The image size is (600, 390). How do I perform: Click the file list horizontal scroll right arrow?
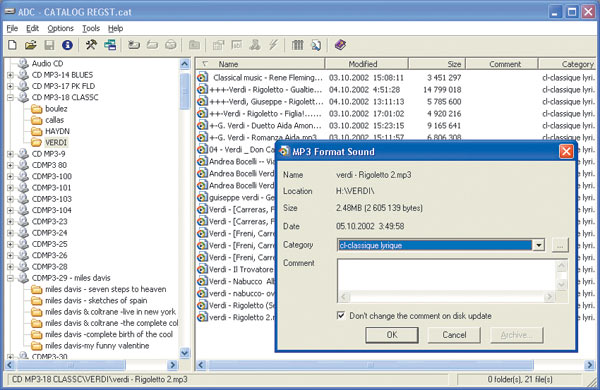[x=590, y=365]
